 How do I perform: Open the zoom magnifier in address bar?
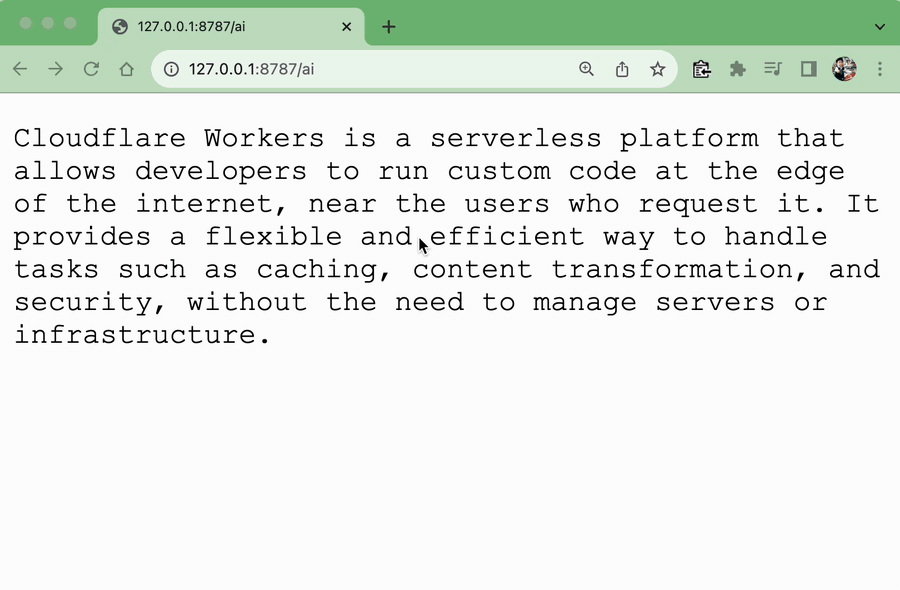pyautogui.click(x=586, y=69)
